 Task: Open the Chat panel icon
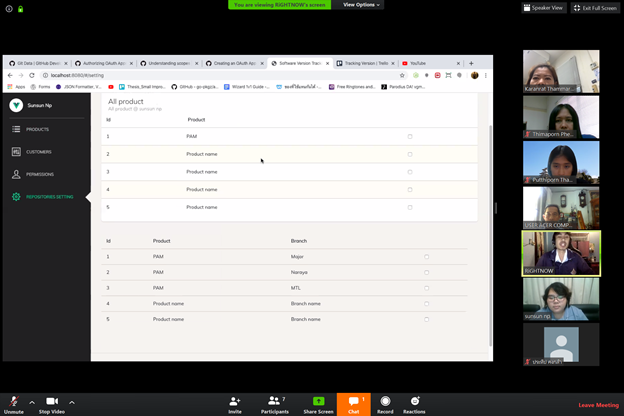pyautogui.click(x=353, y=400)
